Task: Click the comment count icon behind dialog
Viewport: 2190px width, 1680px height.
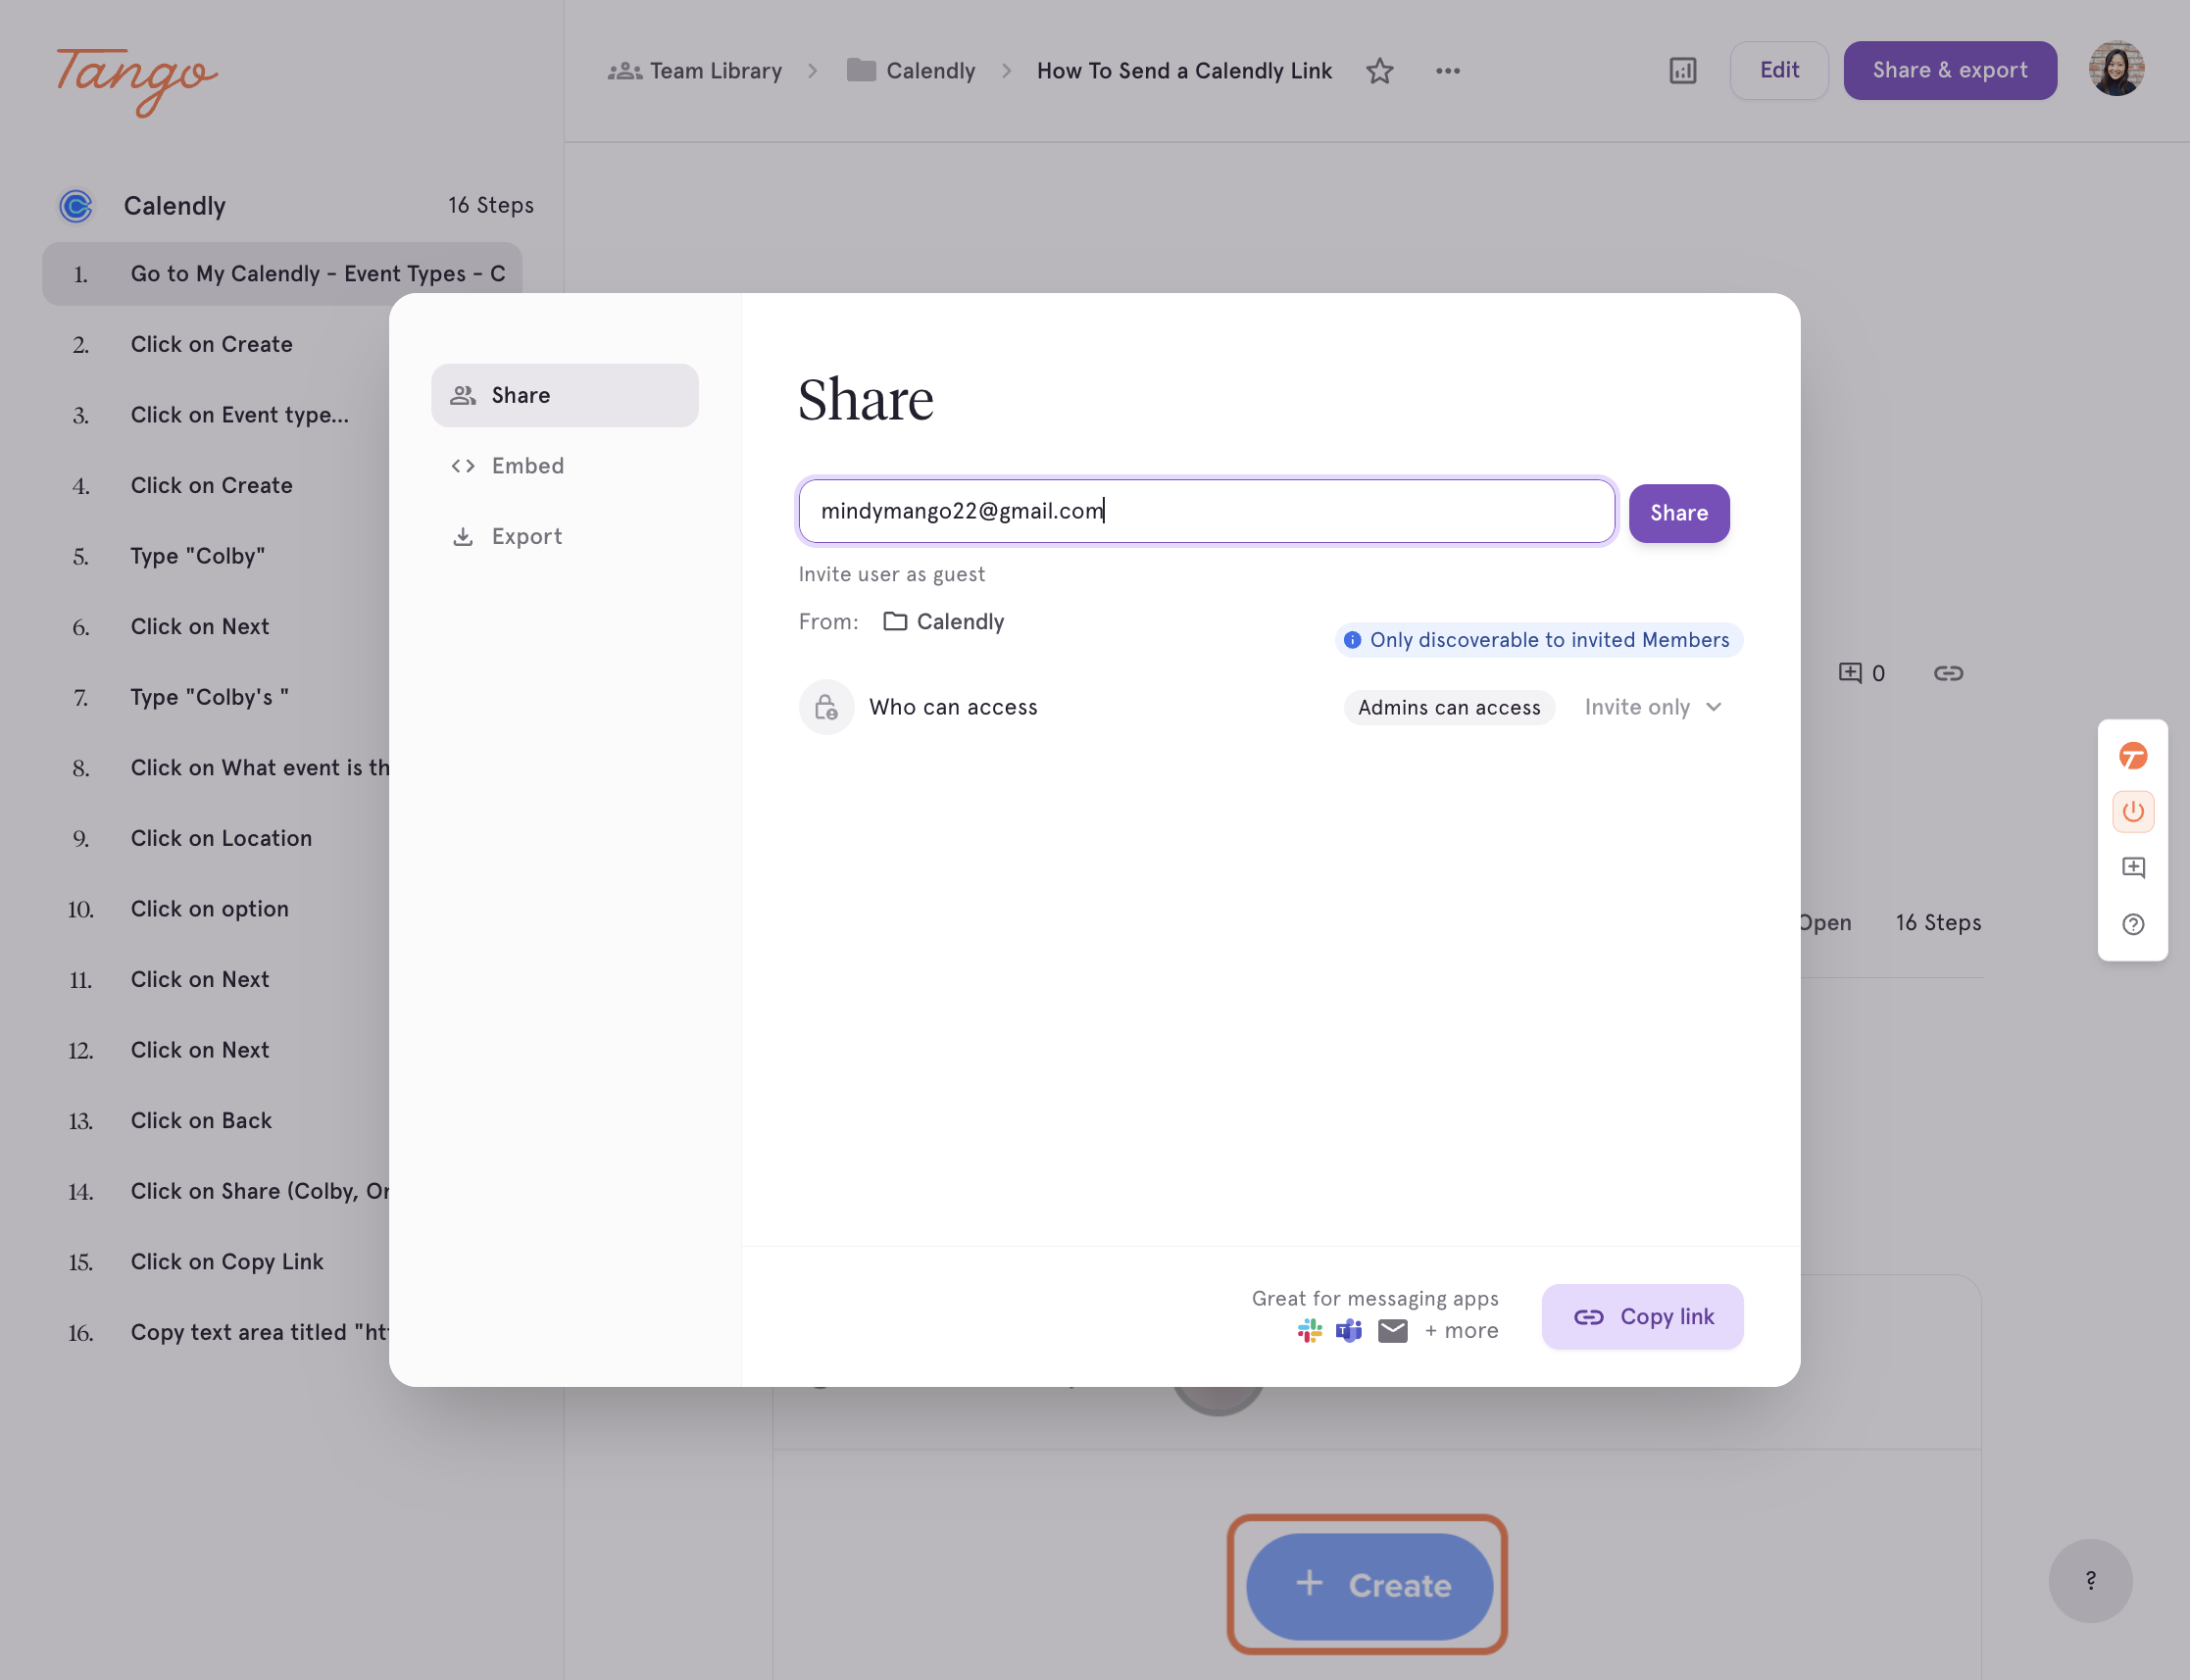Action: tap(1849, 673)
